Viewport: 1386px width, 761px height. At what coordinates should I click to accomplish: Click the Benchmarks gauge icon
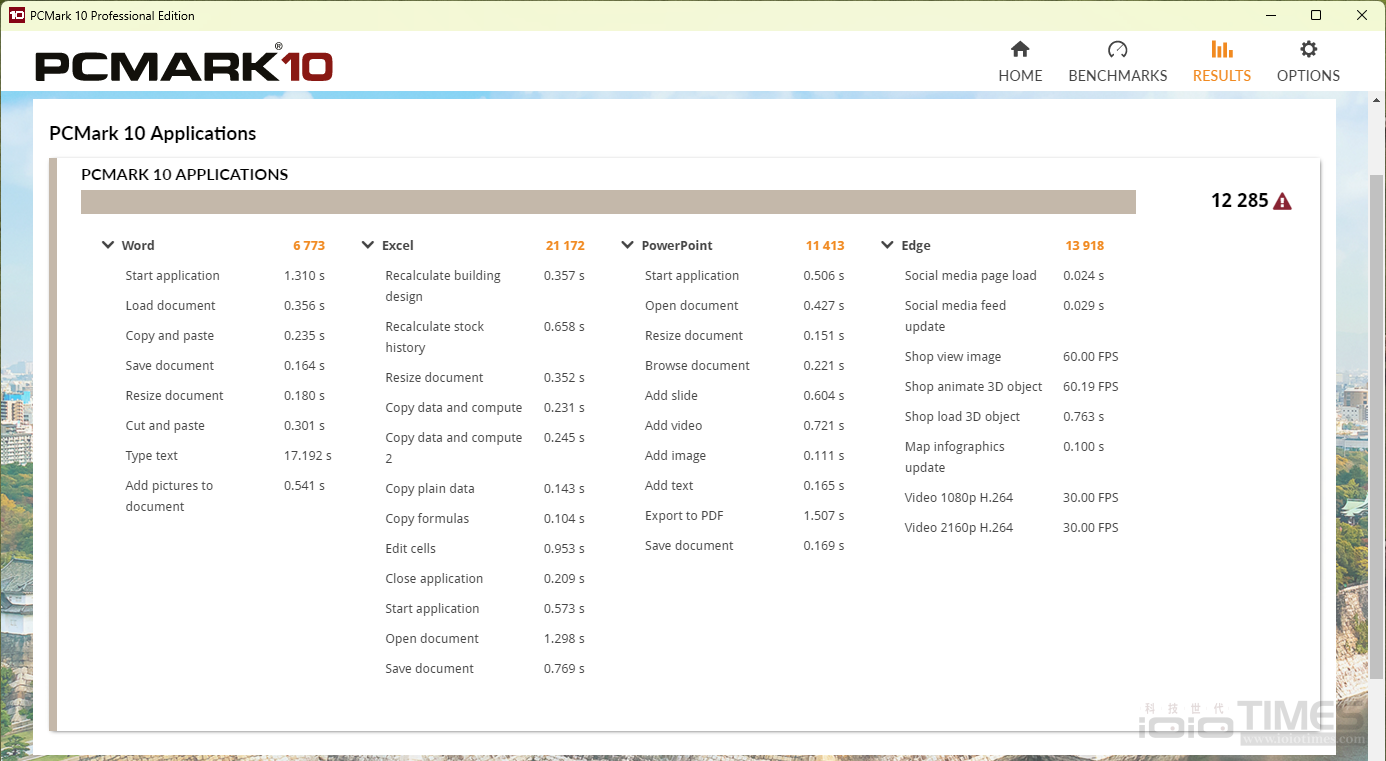[1118, 49]
